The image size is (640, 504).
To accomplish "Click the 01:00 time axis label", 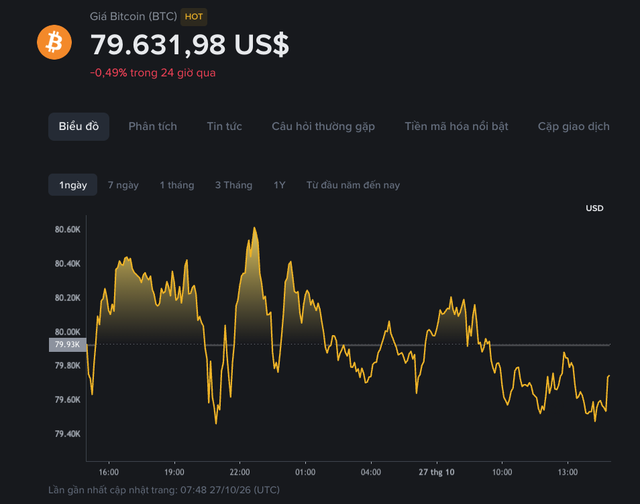I will 305,472.
